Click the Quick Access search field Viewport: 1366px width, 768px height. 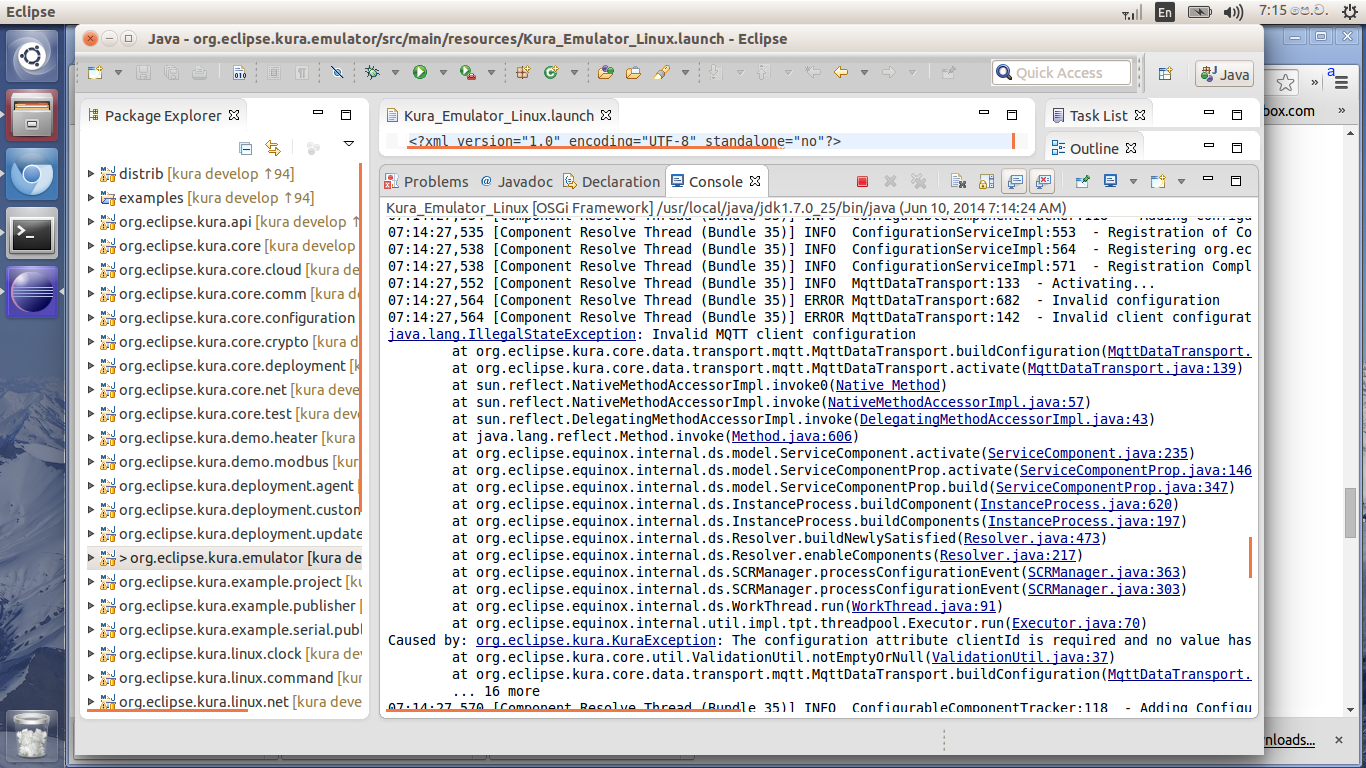point(1061,73)
